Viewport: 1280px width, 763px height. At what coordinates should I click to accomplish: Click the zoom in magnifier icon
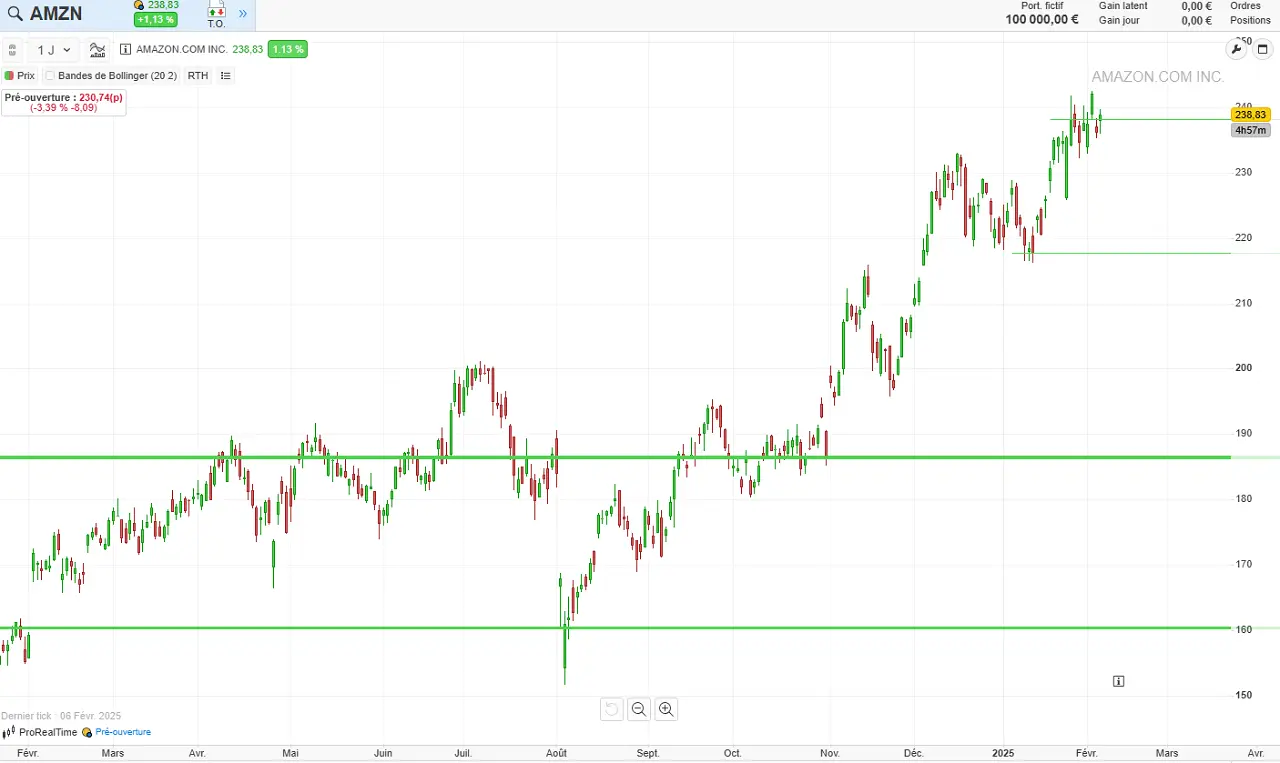(666, 709)
